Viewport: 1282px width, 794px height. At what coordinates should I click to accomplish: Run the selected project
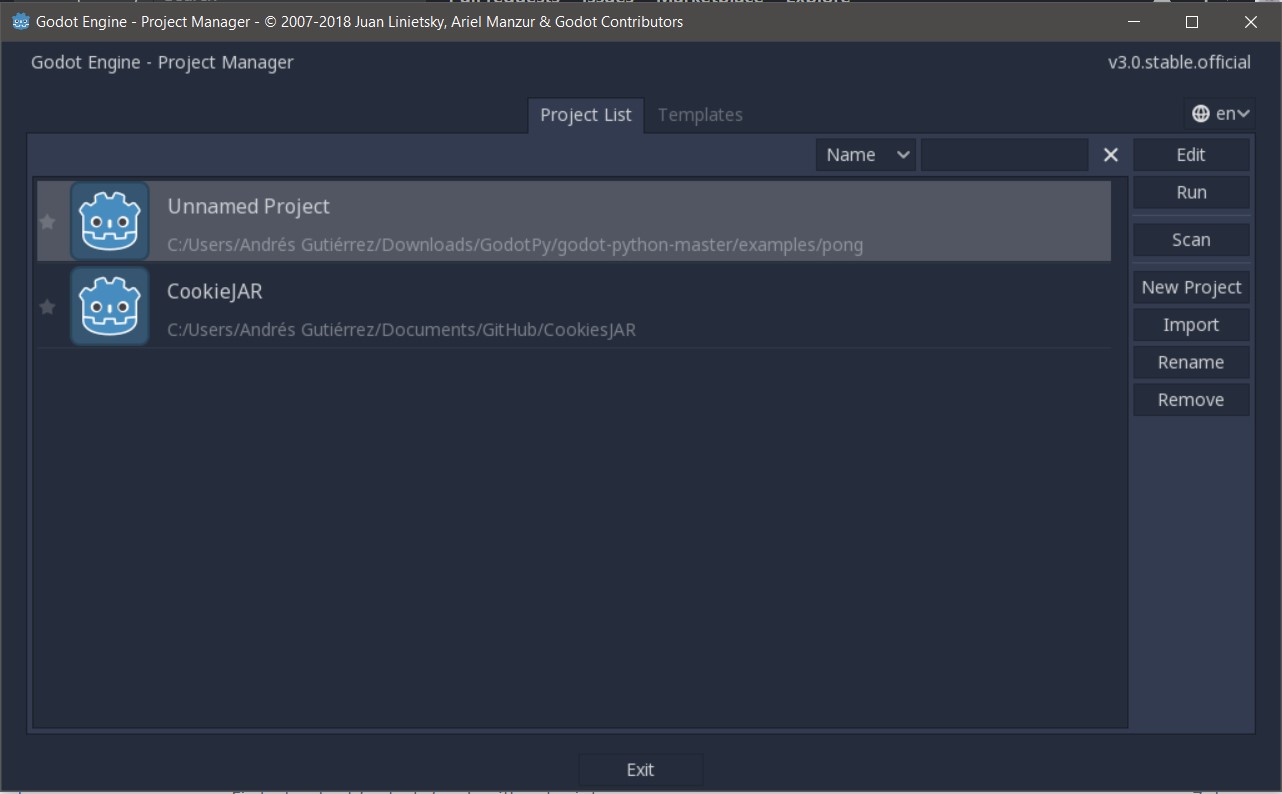pyautogui.click(x=1191, y=192)
